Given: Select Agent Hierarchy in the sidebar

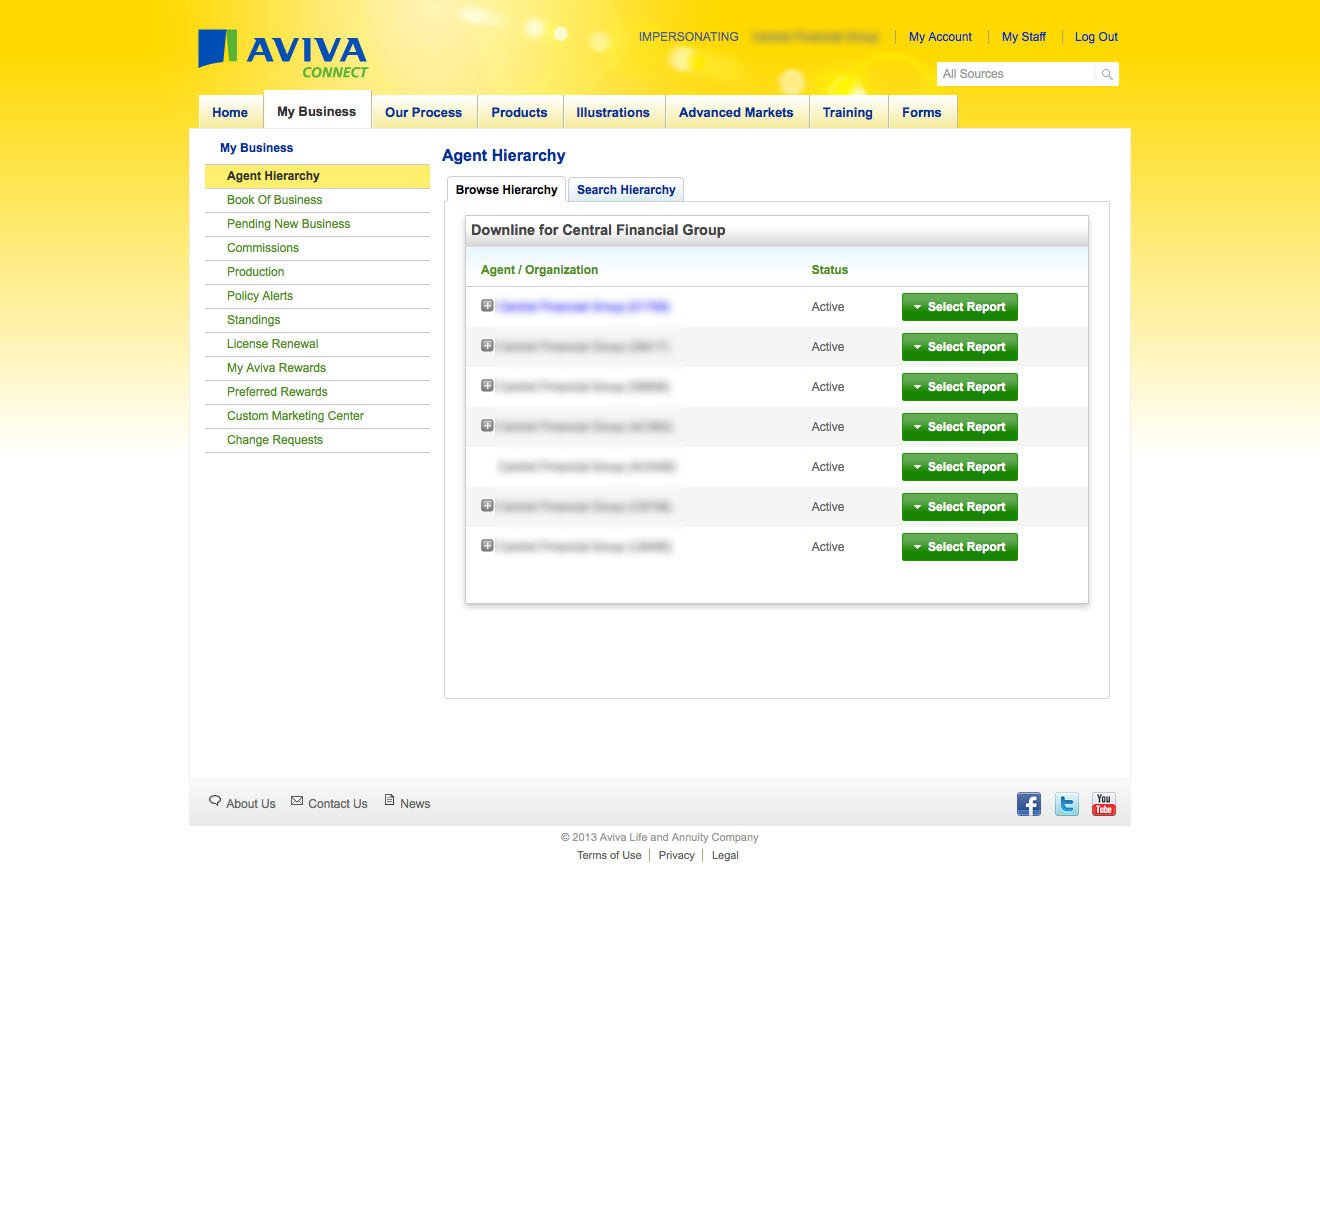Looking at the screenshot, I should pyautogui.click(x=317, y=176).
